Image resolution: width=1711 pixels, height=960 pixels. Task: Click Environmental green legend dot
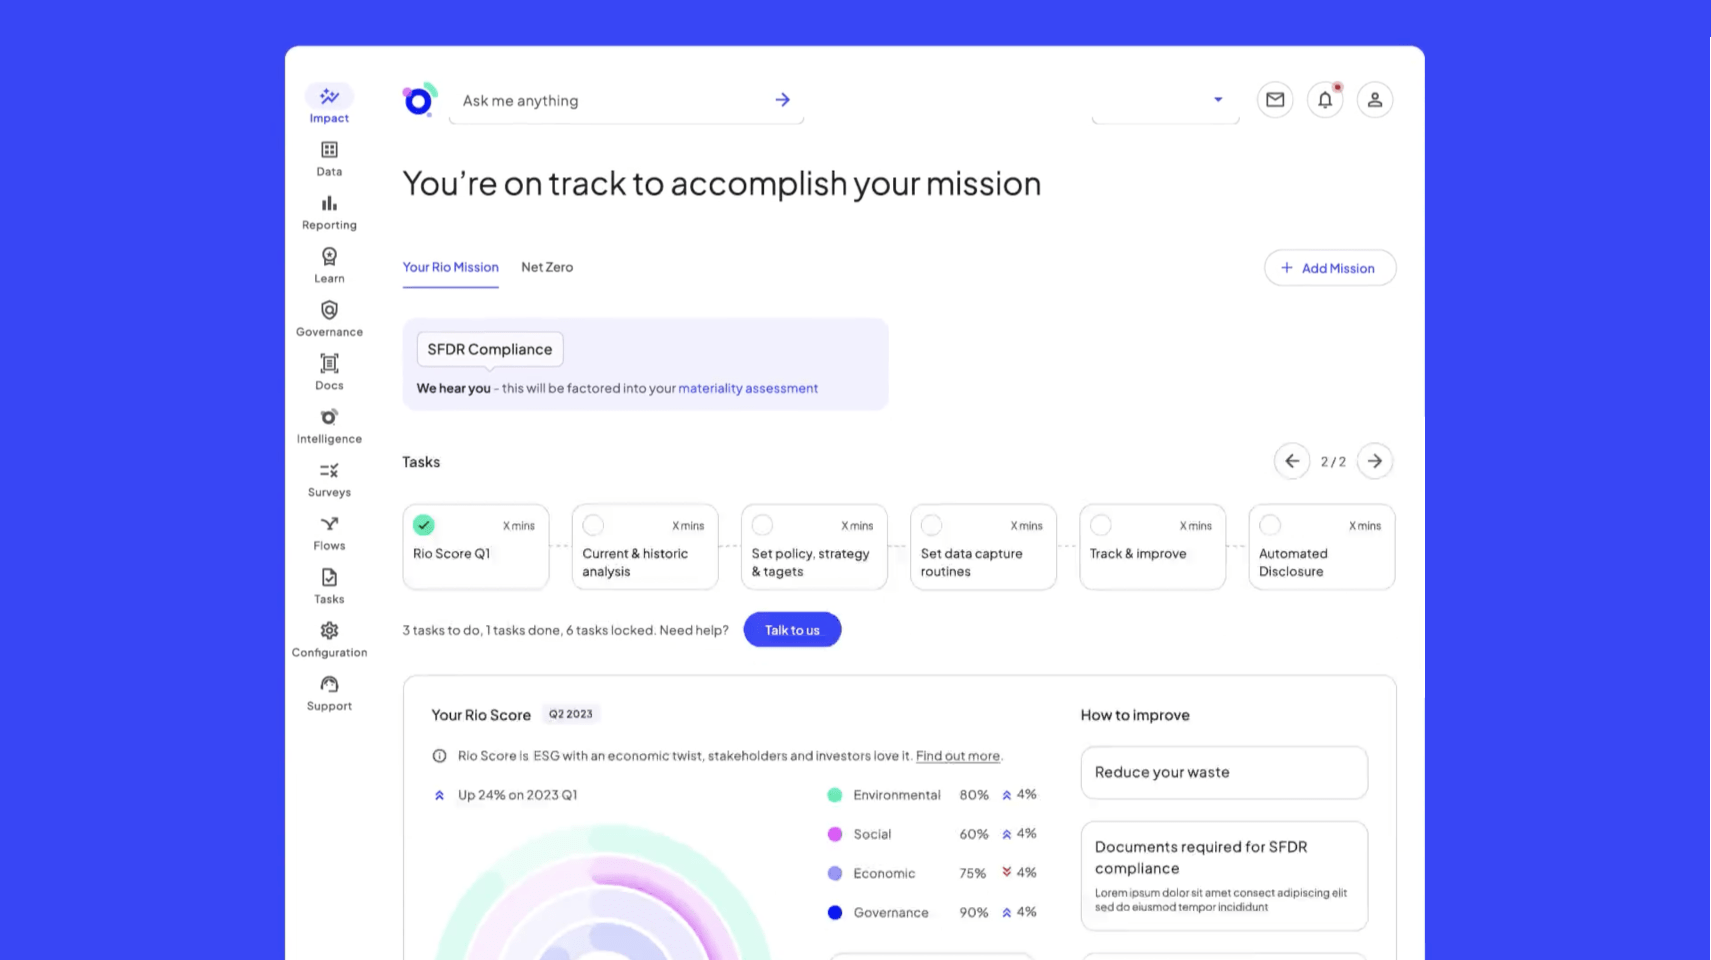[x=834, y=795]
